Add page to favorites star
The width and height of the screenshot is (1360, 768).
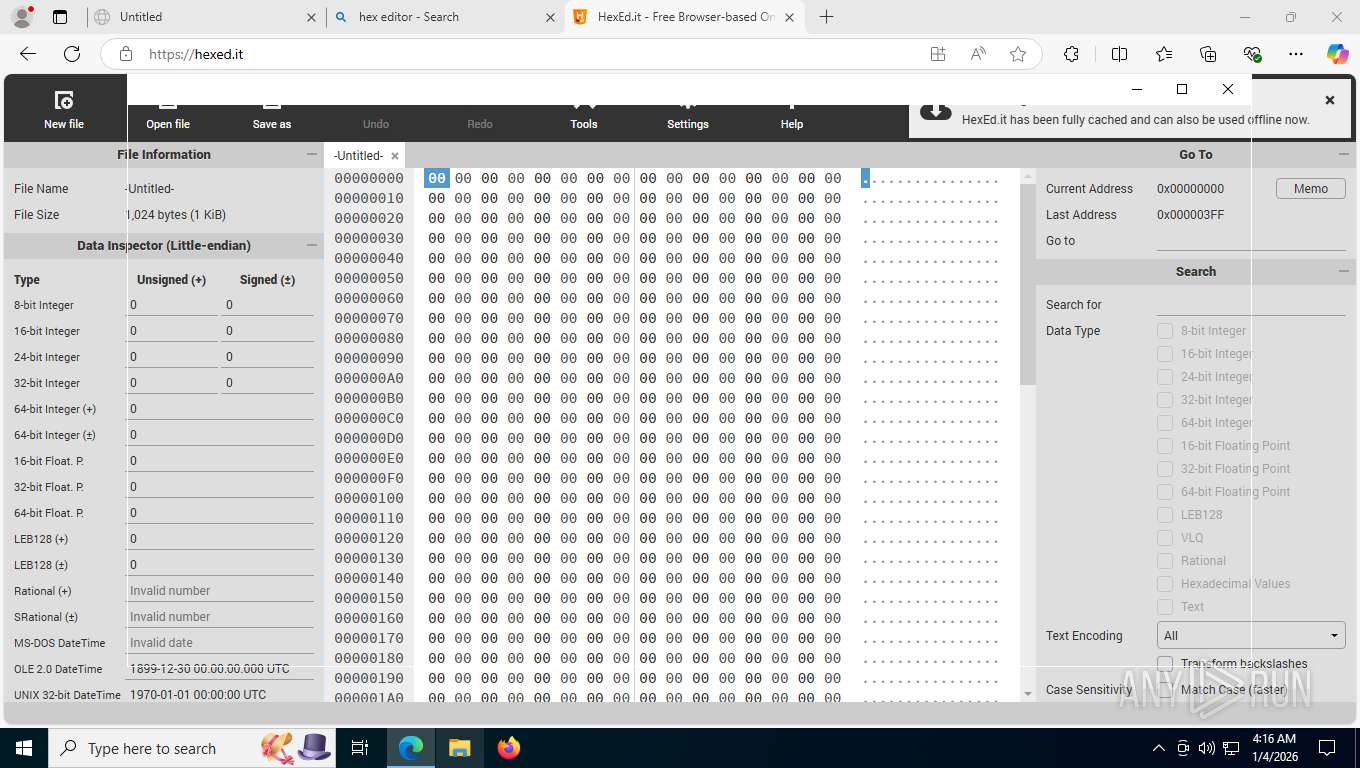pyautogui.click(x=1018, y=54)
